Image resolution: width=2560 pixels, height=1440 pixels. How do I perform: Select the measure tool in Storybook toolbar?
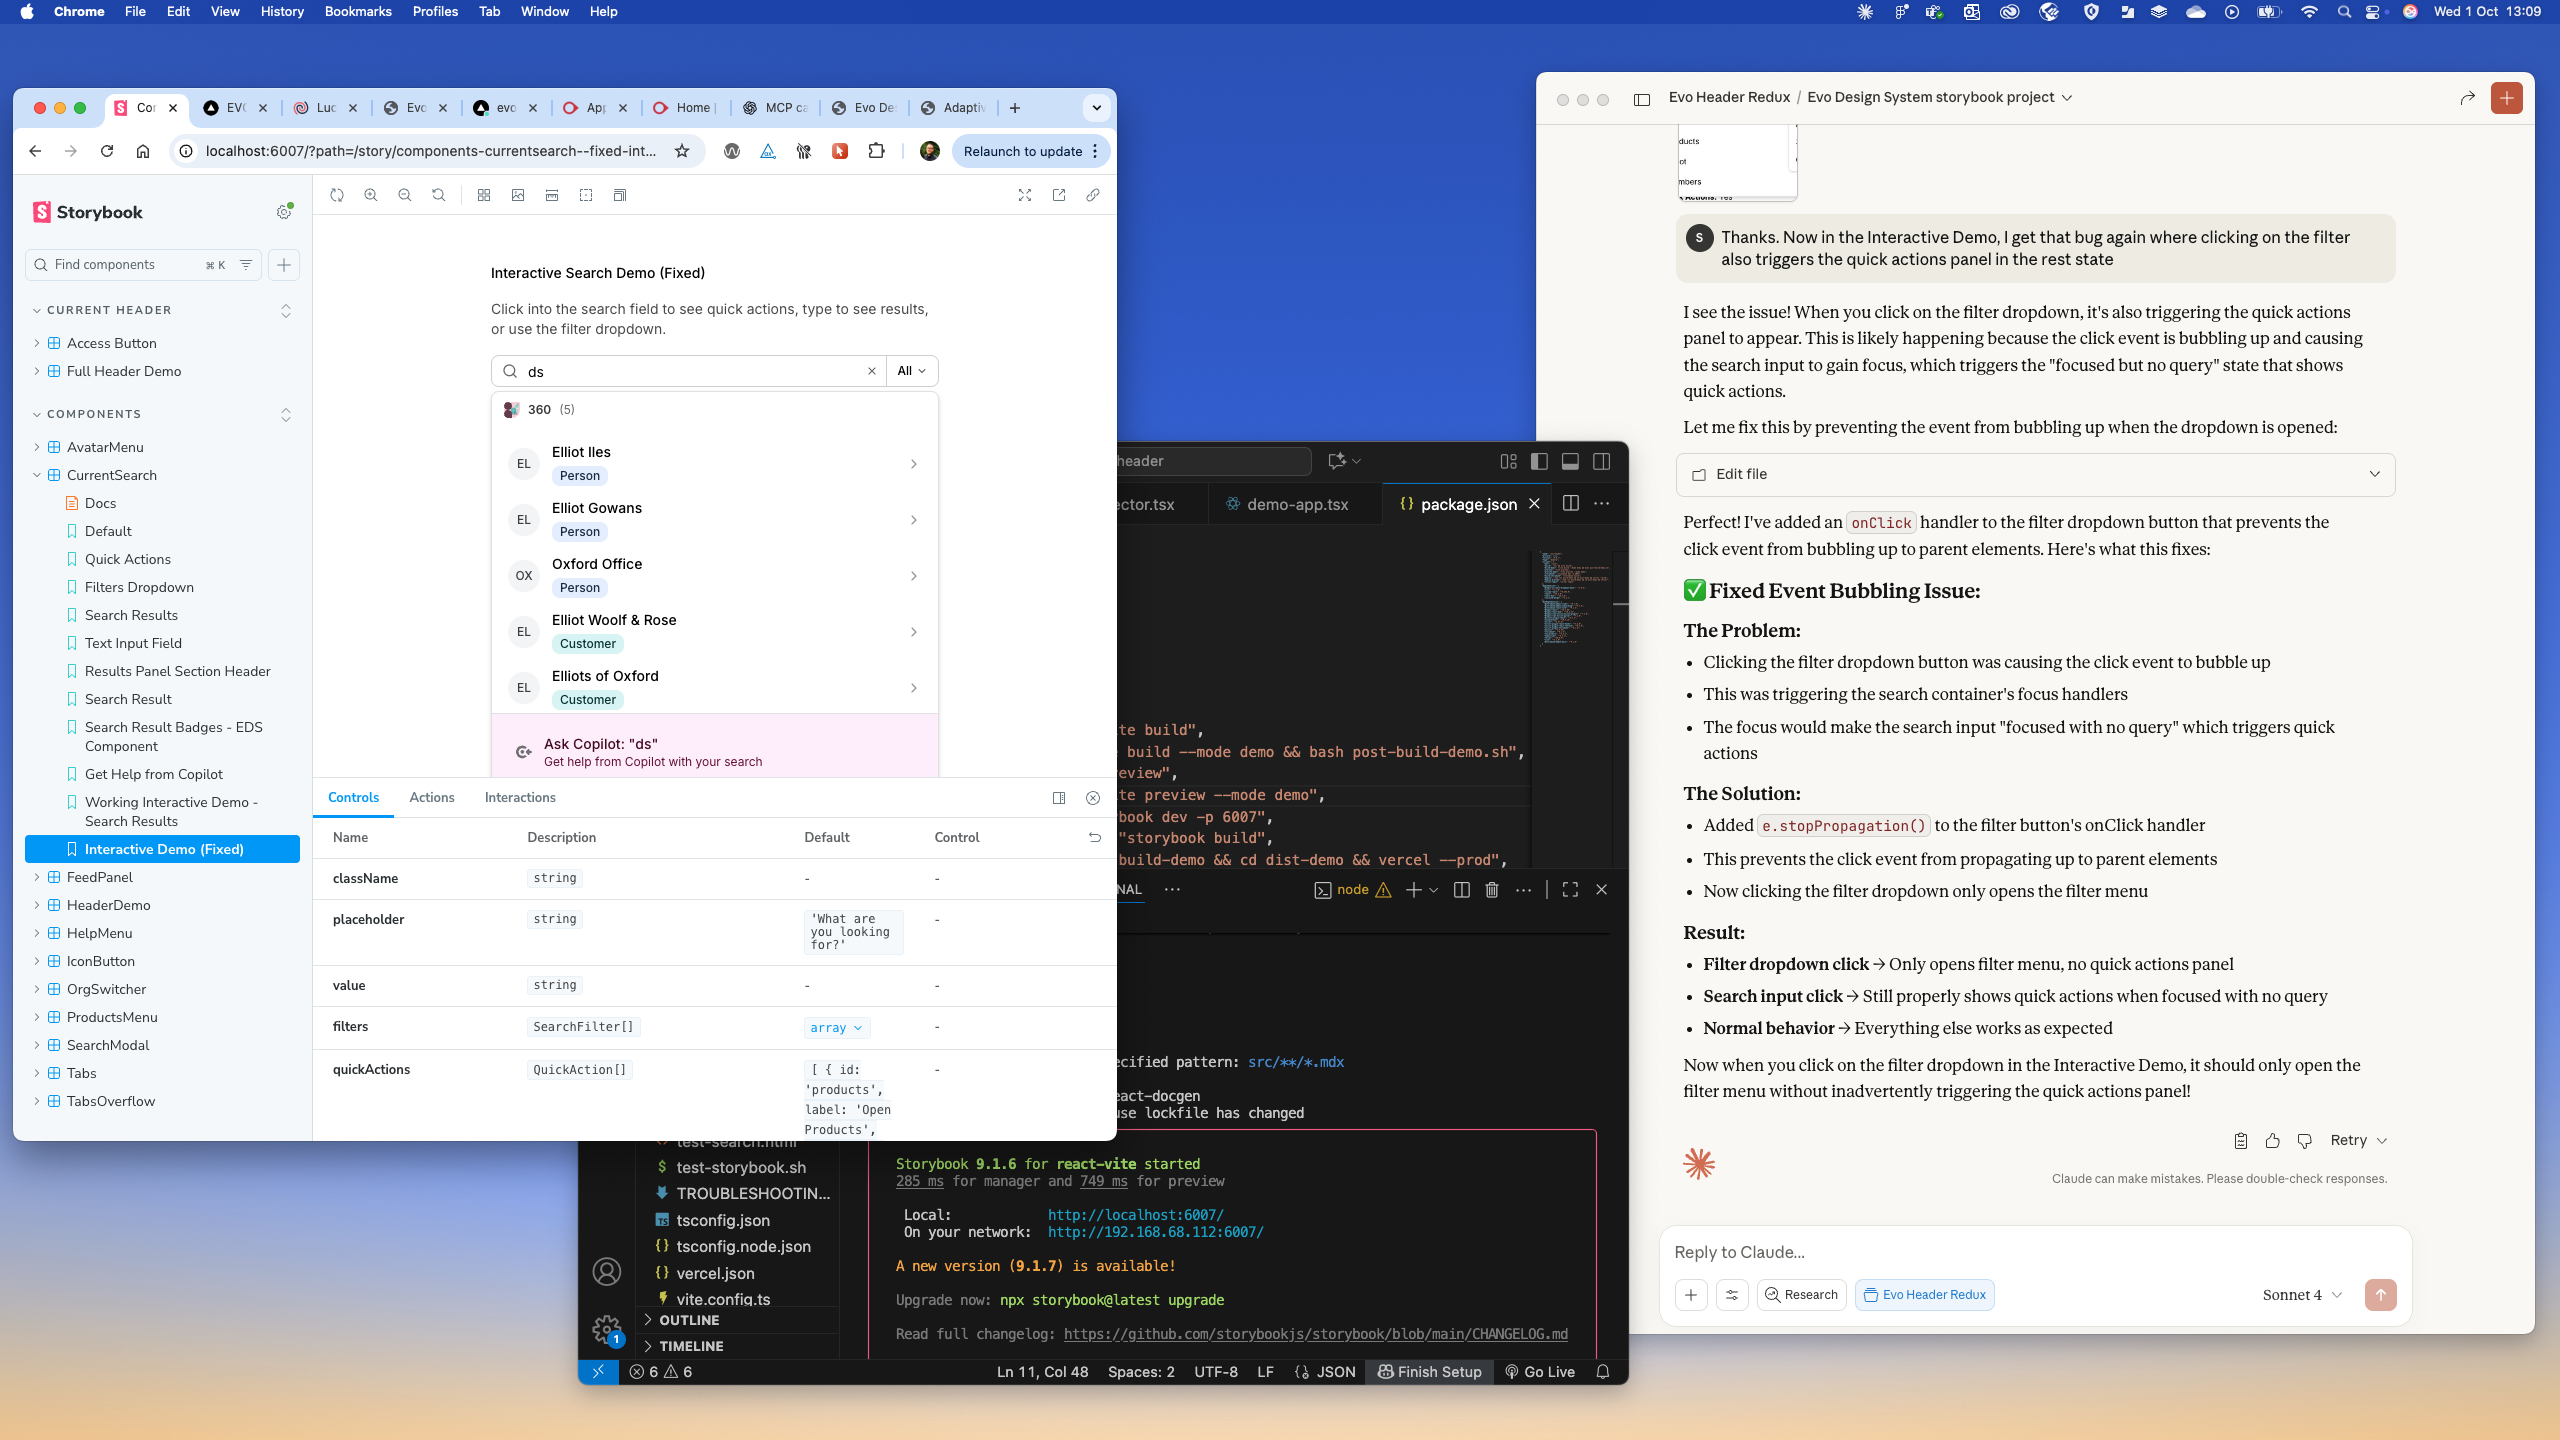551,195
